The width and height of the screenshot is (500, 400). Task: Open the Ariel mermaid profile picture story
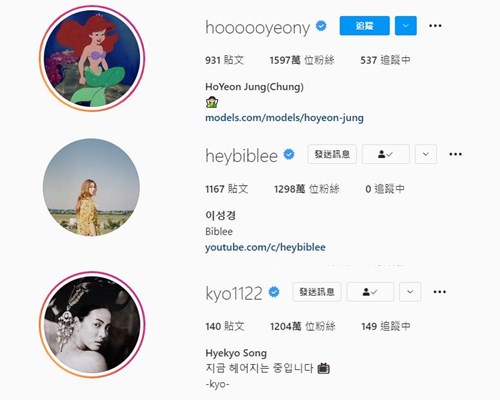pos(92,58)
